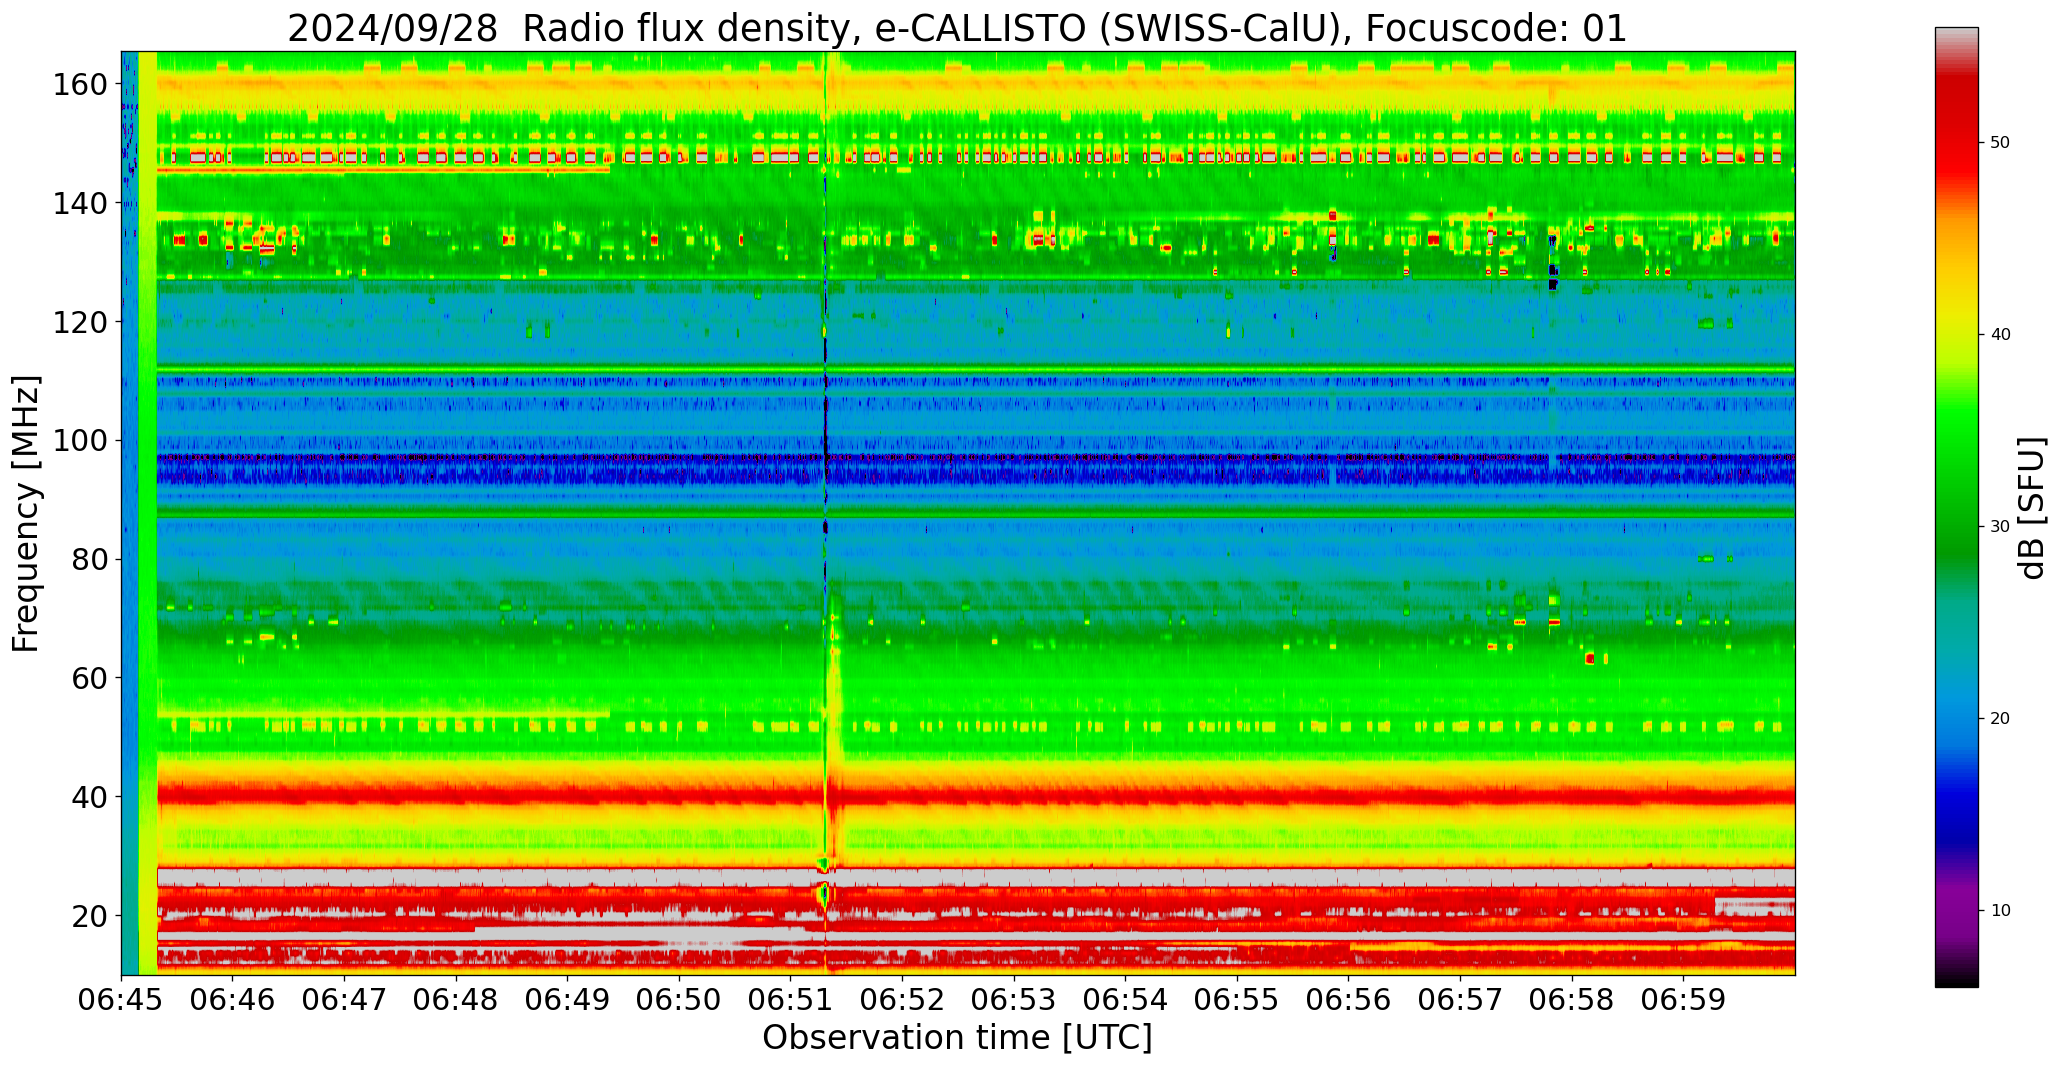
Task: Click the 06:59 time tick label
Action: coord(1683,1000)
